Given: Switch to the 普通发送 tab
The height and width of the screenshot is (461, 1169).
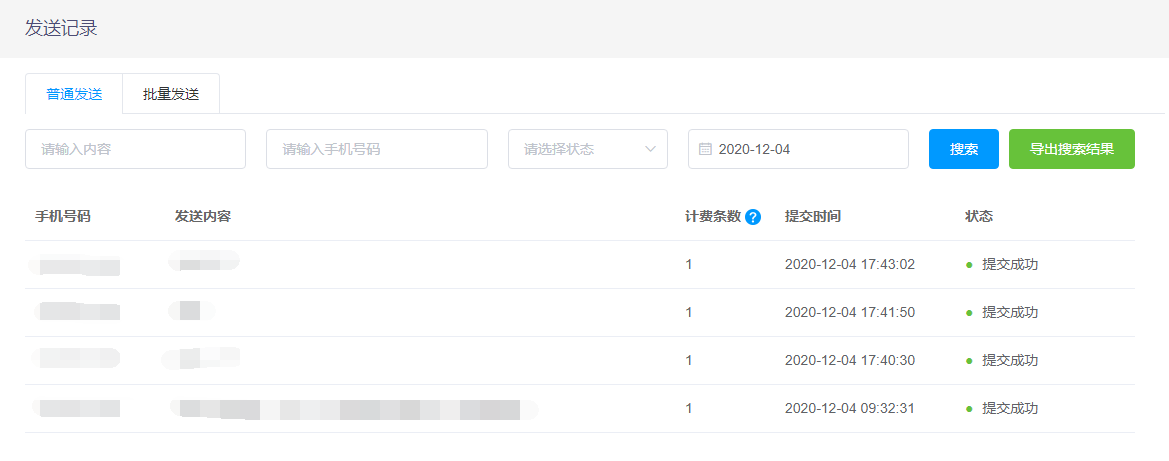Looking at the screenshot, I should click(74, 94).
